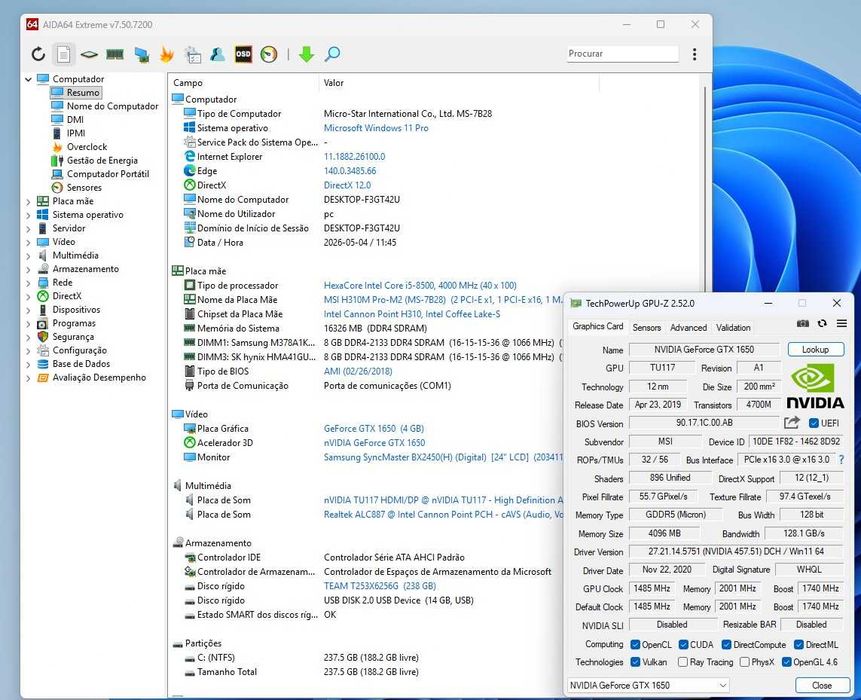Click the GPU-Z refresh icon

coord(822,324)
